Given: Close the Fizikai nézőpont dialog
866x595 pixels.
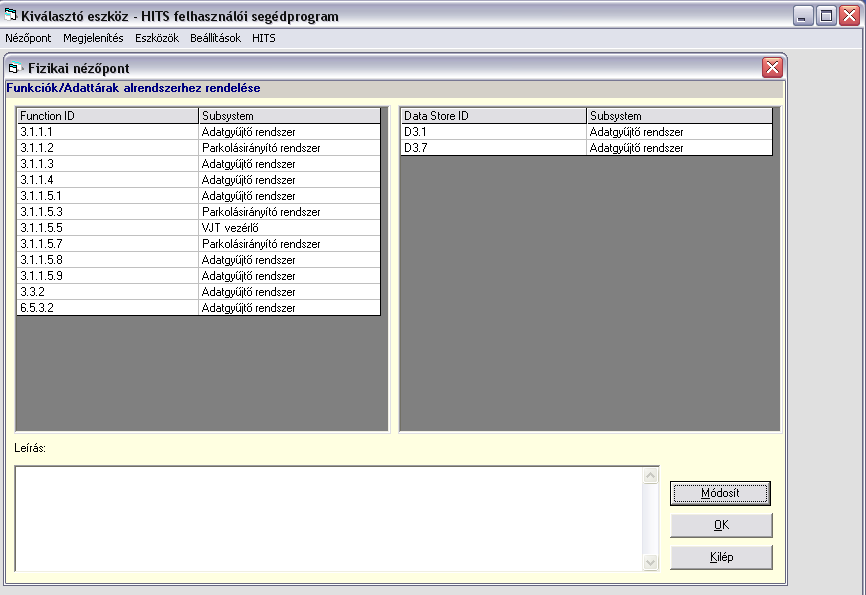Looking at the screenshot, I should (x=772, y=67).
